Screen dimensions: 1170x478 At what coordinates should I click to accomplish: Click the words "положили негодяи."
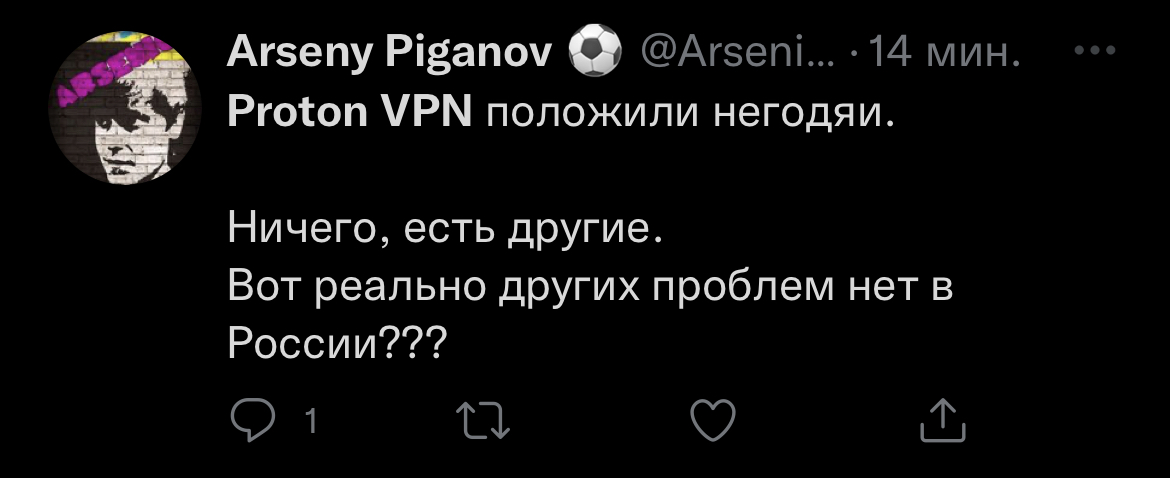688,113
